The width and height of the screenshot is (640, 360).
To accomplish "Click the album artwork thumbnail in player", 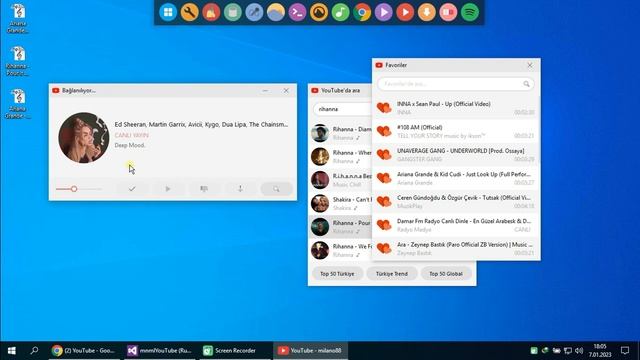I will (x=84, y=138).
